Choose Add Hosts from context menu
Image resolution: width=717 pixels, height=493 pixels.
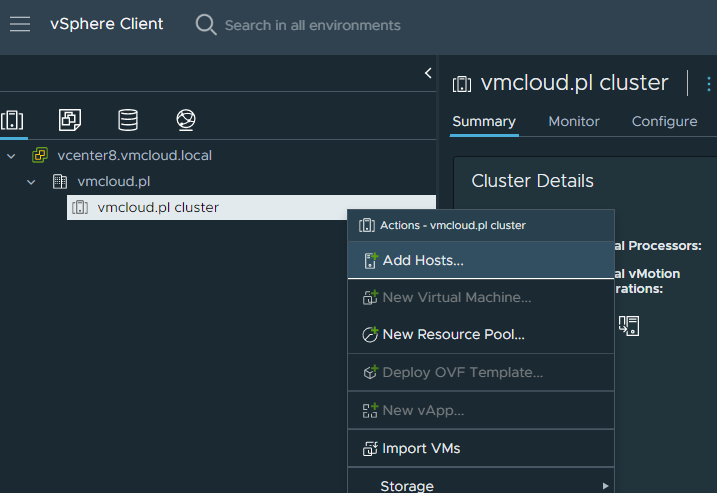click(423, 260)
